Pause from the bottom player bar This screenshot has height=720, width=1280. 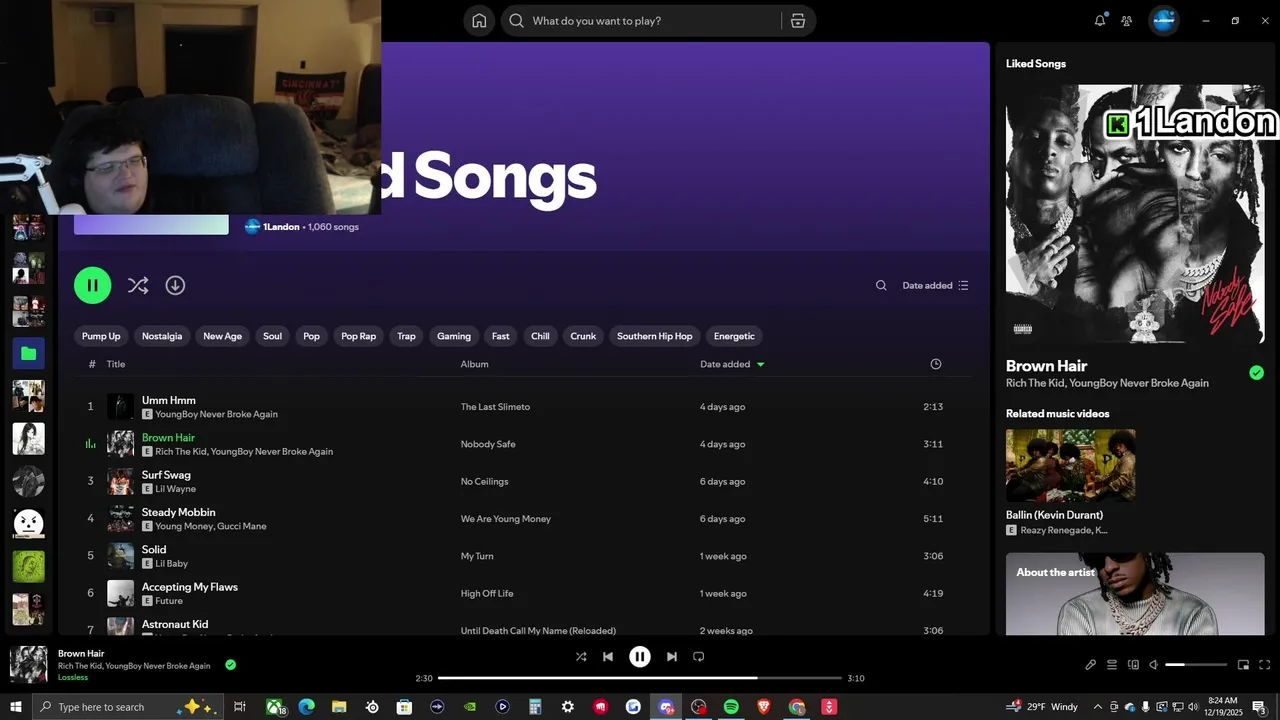[x=640, y=657]
